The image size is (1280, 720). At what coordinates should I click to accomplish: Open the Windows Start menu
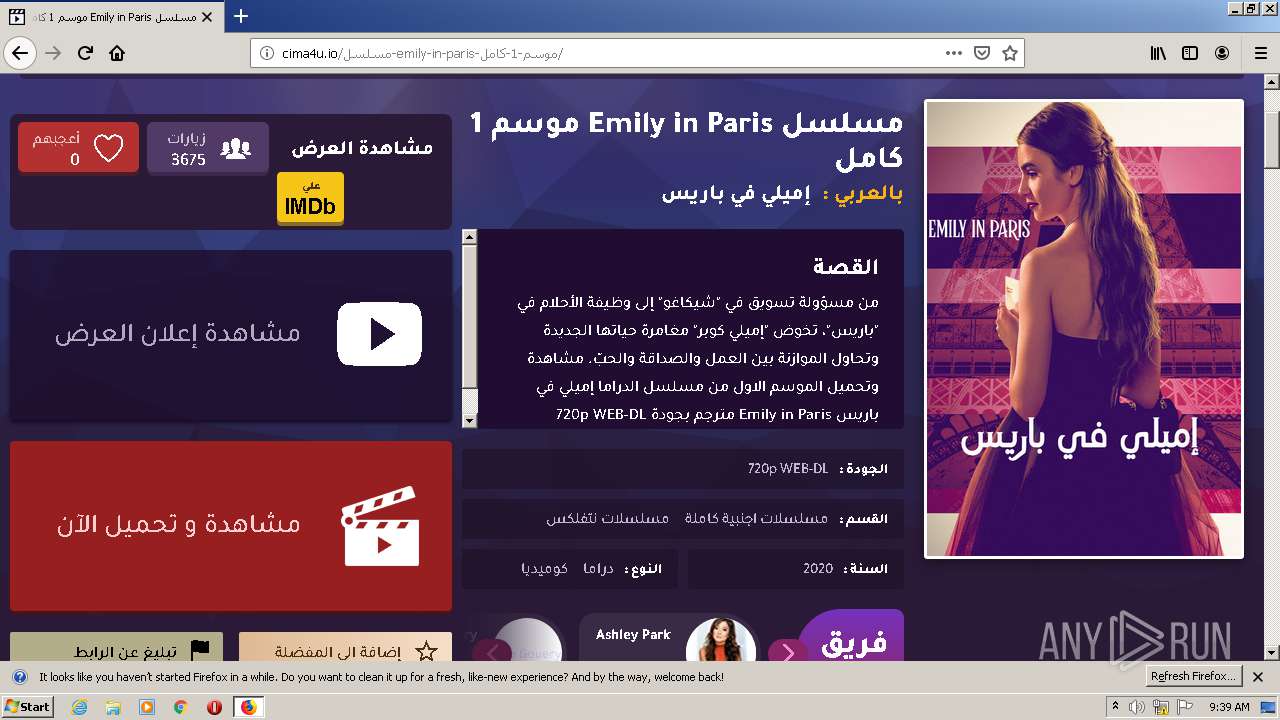click(28, 706)
